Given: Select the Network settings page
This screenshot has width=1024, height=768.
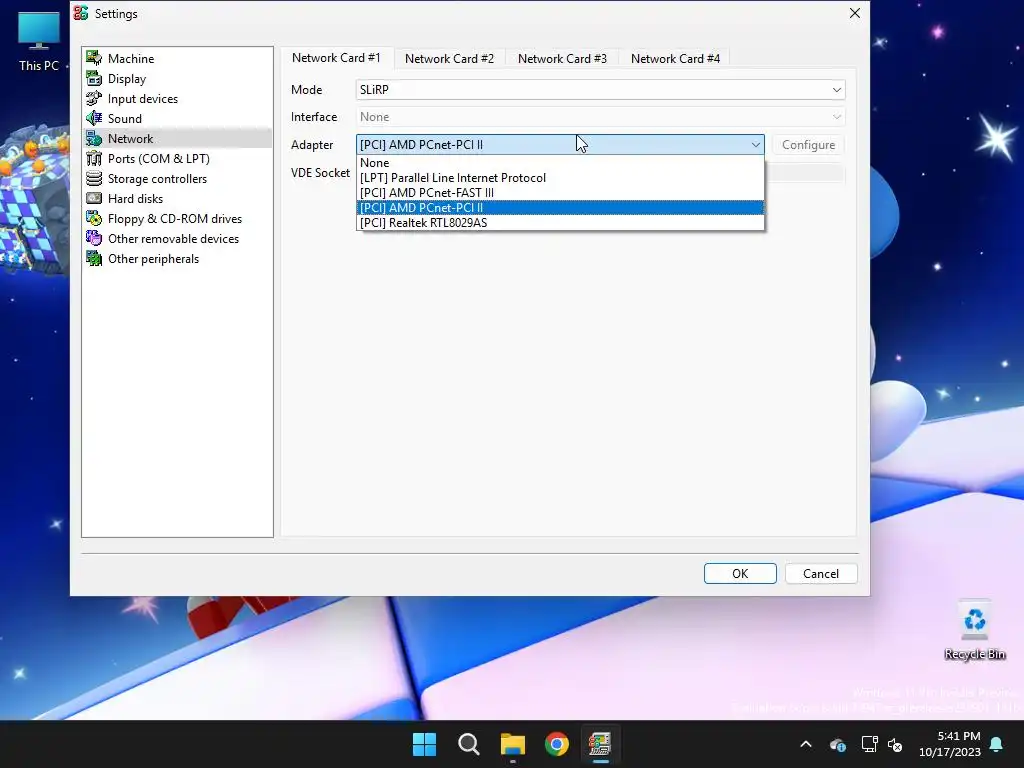Looking at the screenshot, I should [x=130, y=138].
